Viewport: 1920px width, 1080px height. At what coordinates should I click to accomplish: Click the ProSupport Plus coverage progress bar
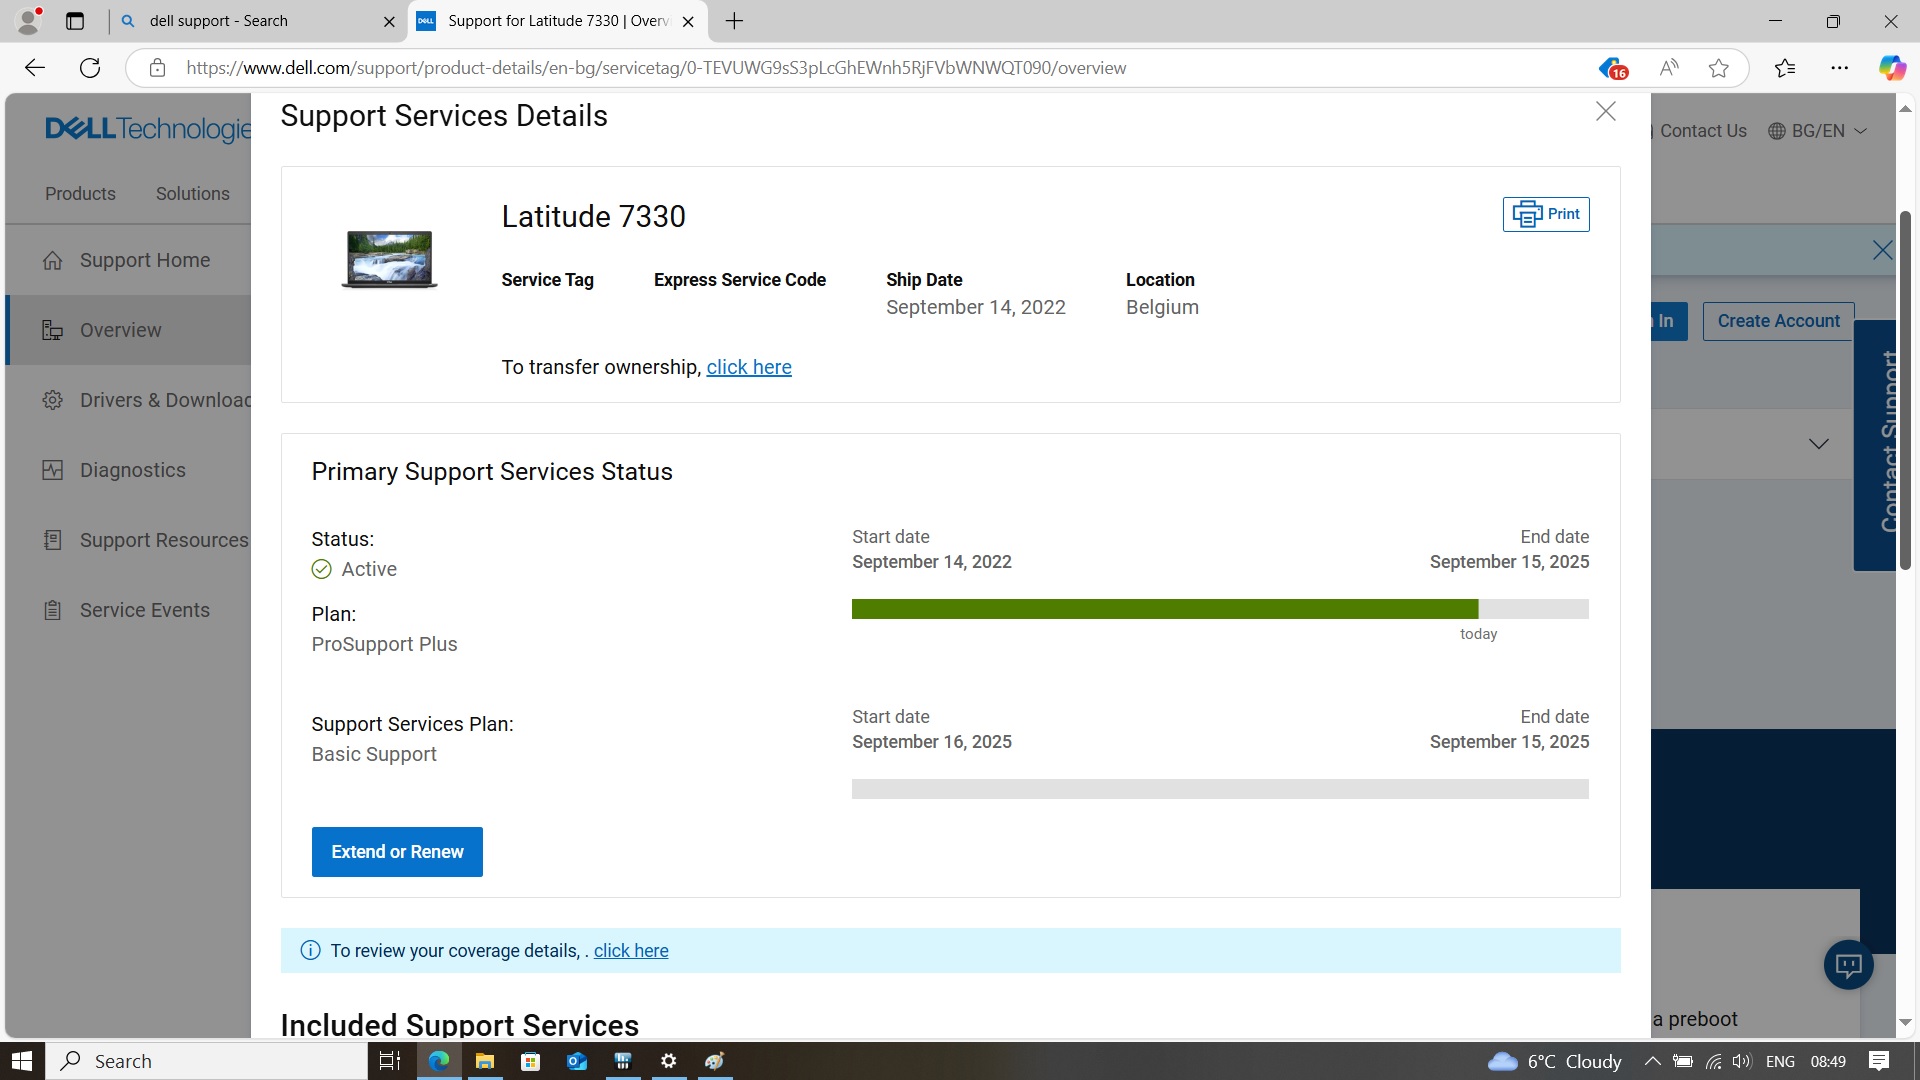pyautogui.click(x=1220, y=609)
